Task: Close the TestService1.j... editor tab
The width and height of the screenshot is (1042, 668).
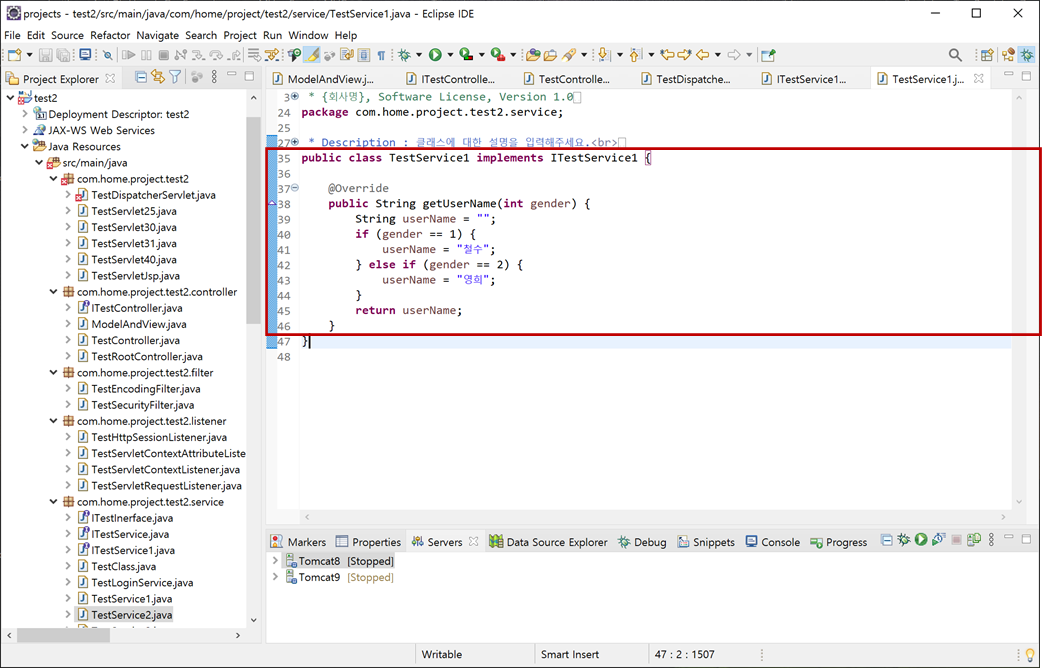Action: click(978, 78)
